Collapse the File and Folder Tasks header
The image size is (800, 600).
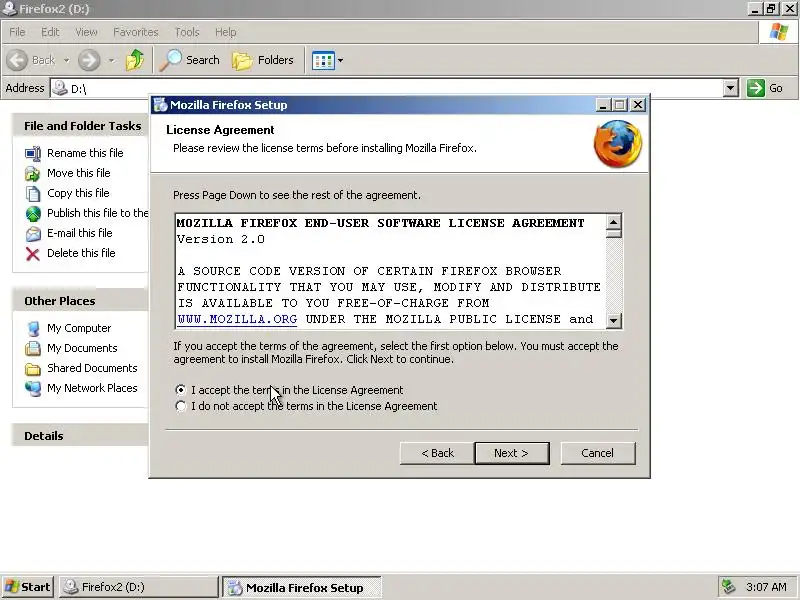[x=81, y=126]
